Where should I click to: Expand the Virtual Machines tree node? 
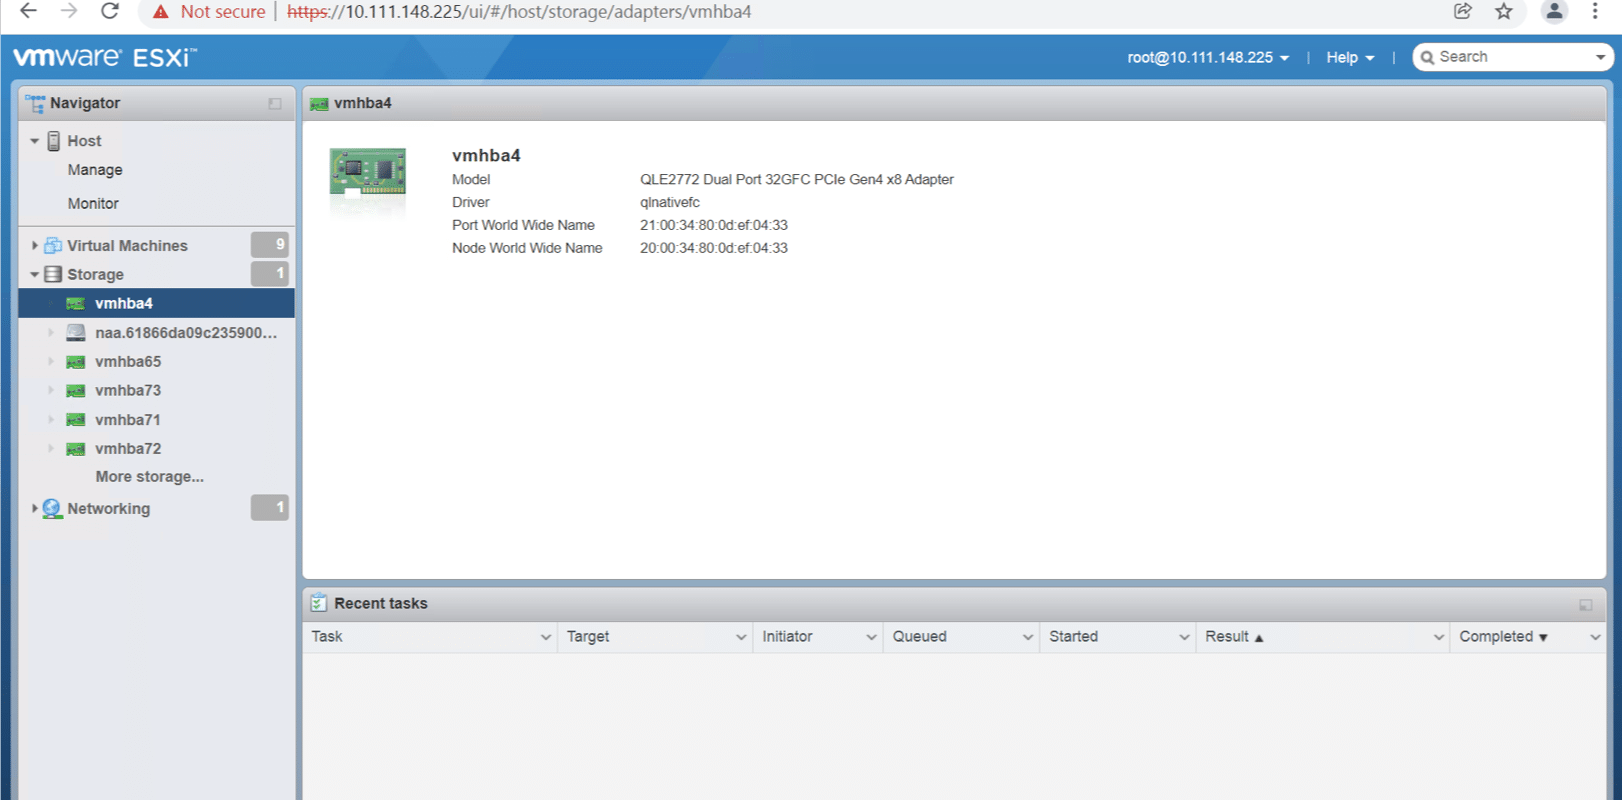[x=35, y=245]
